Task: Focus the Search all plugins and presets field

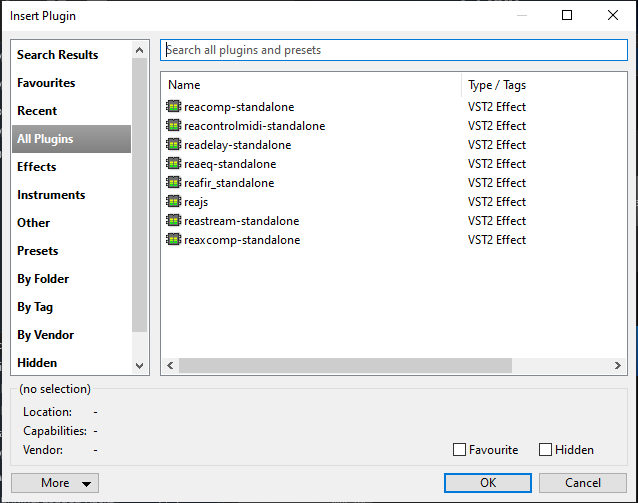Action: pyautogui.click(x=394, y=50)
